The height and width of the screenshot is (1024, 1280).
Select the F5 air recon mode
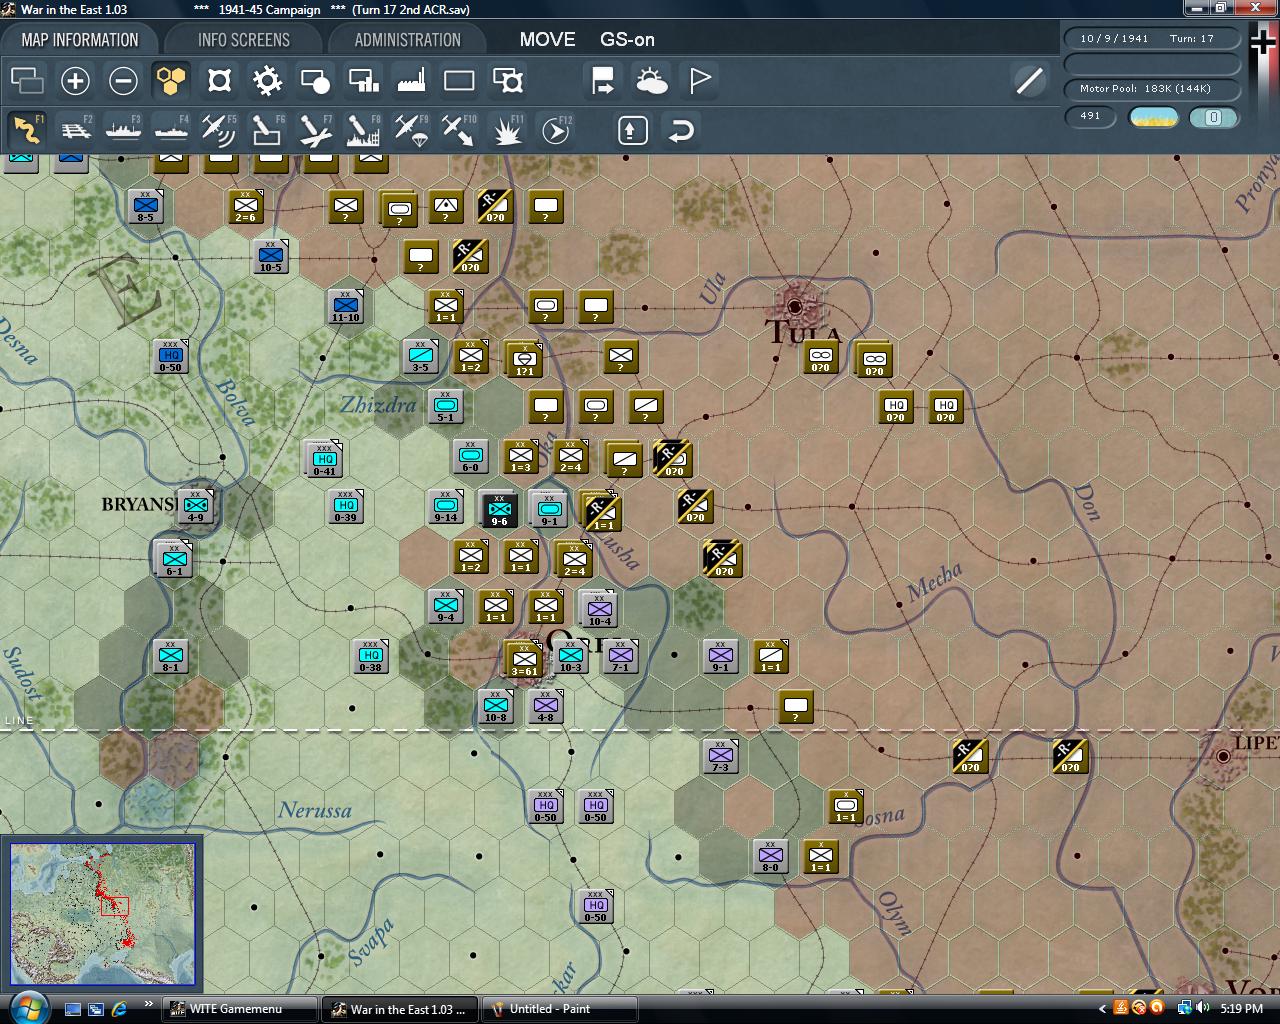218,130
